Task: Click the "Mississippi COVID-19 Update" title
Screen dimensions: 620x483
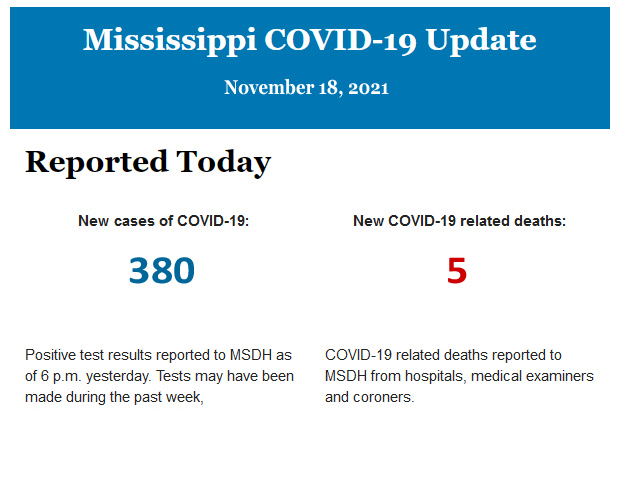Action: [x=309, y=40]
